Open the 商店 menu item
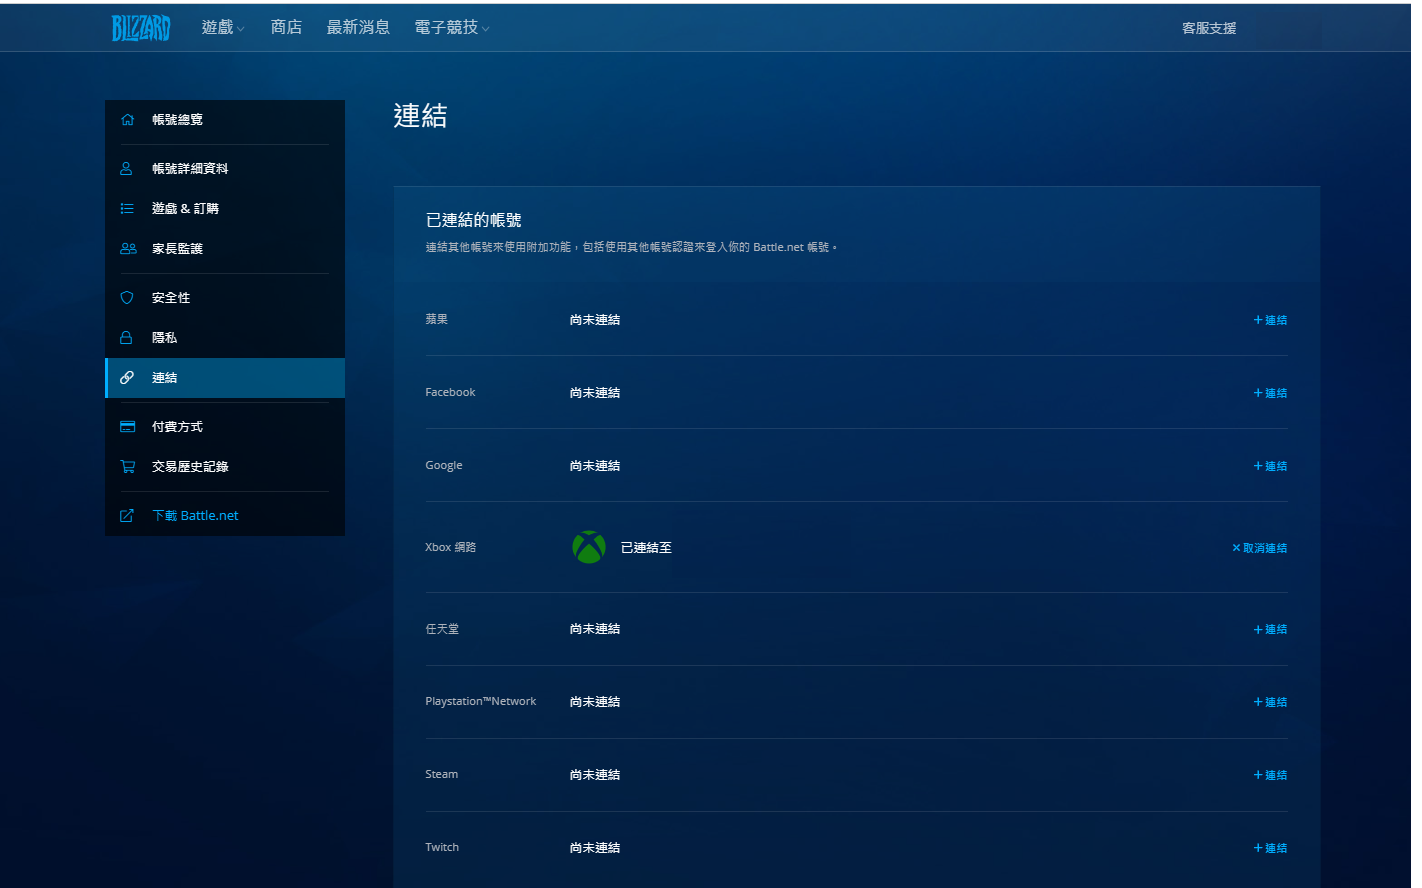This screenshot has width=1422, height=888. (x=286, y=28)
